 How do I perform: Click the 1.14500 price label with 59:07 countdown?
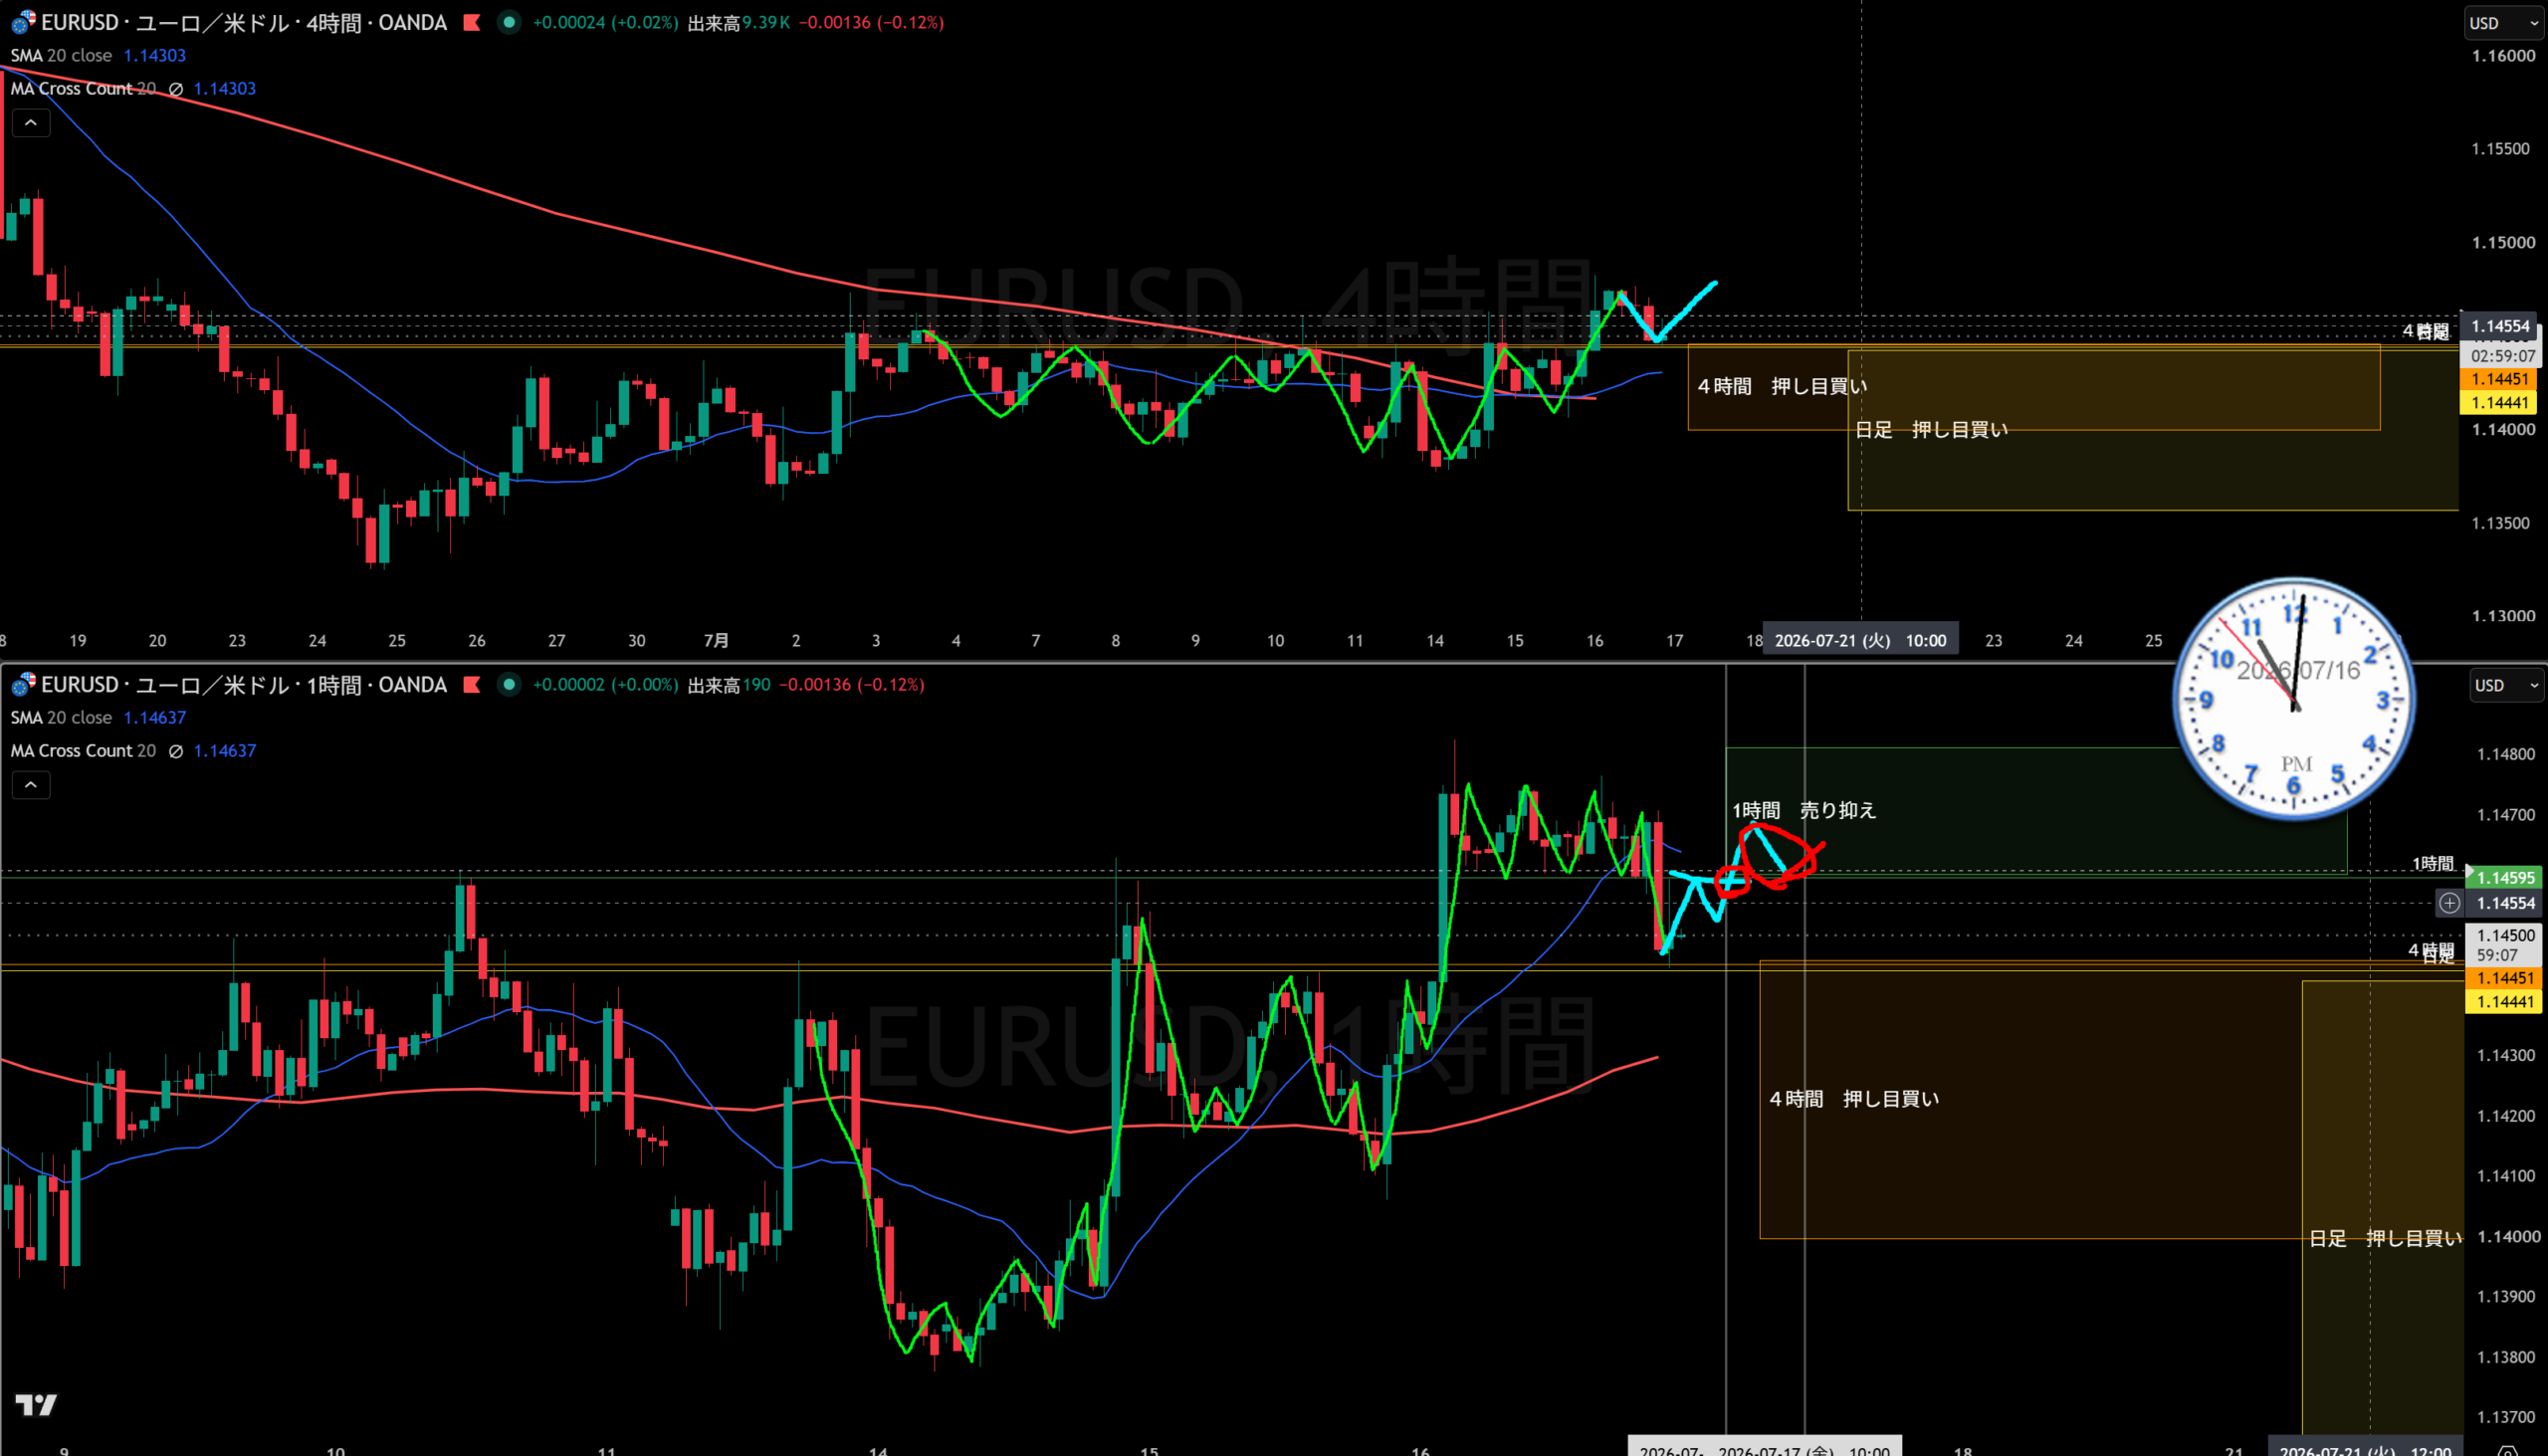[x=2505, y=945]
